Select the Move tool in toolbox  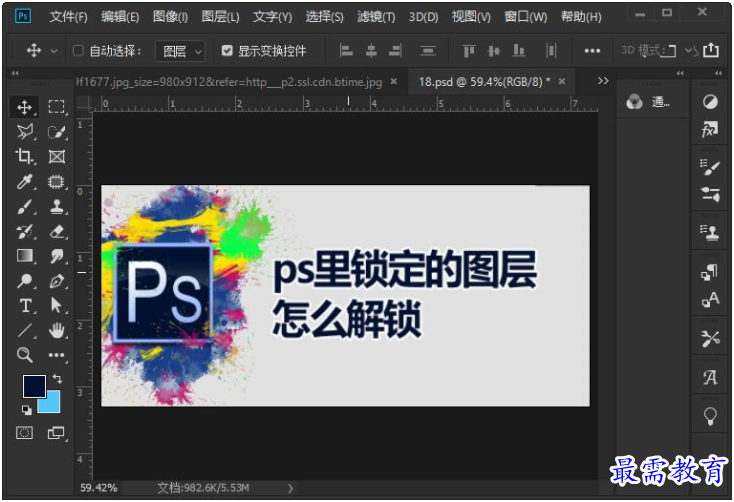tap(24, 107)
